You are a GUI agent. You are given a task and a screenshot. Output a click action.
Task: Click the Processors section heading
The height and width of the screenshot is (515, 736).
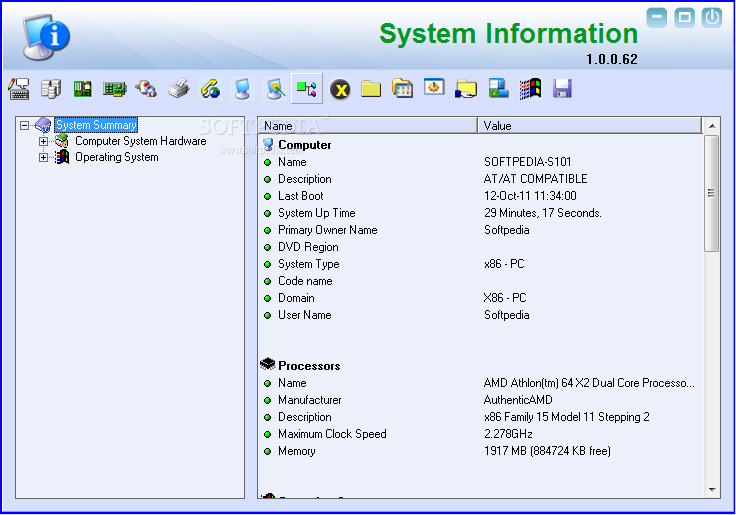click(x=309, y=366)
